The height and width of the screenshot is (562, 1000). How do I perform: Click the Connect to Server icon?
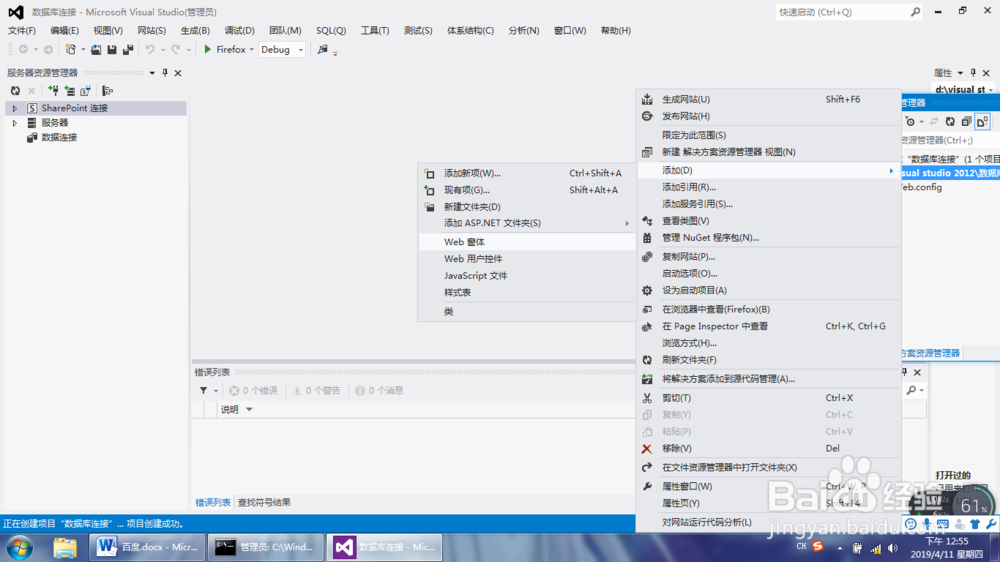click(x=70, y=91)
